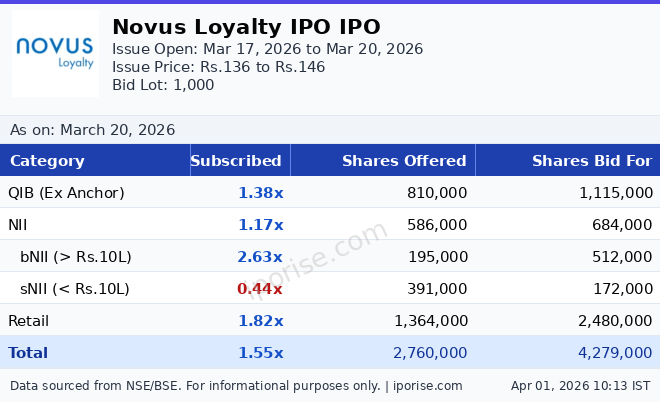This screenshot has width=660, height=402.
Task: Click the As on March 20 date
Action: coord(92,130)
